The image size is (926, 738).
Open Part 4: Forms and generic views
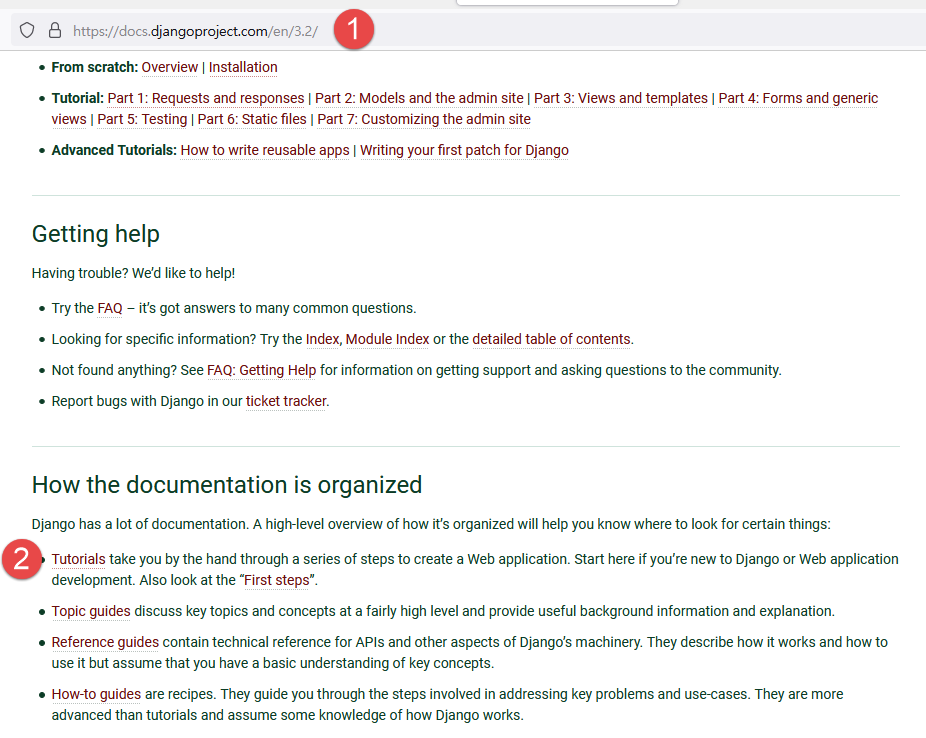pos(798,98)
